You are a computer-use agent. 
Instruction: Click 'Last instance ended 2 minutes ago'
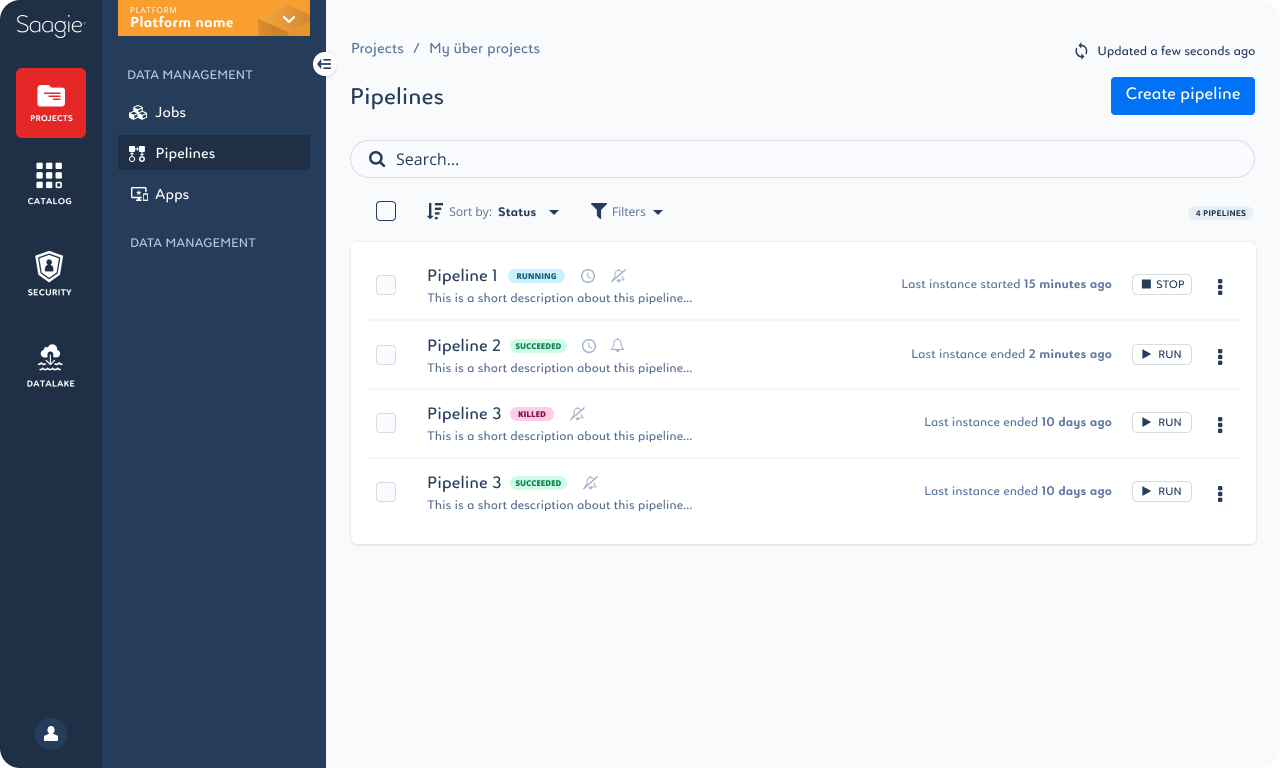[x=1011, y=355]
